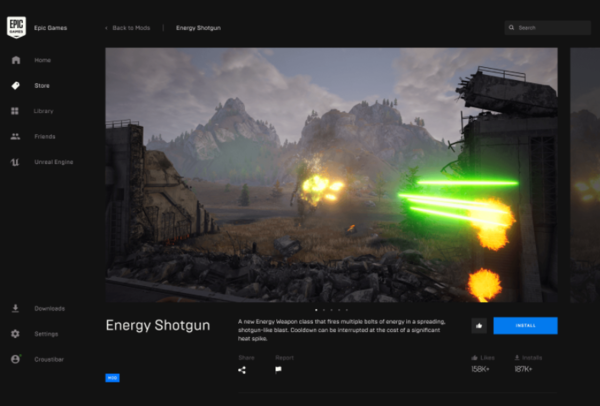600x406 pixels.
Task: Click in the Search field
Action: [x=548, y=28]
